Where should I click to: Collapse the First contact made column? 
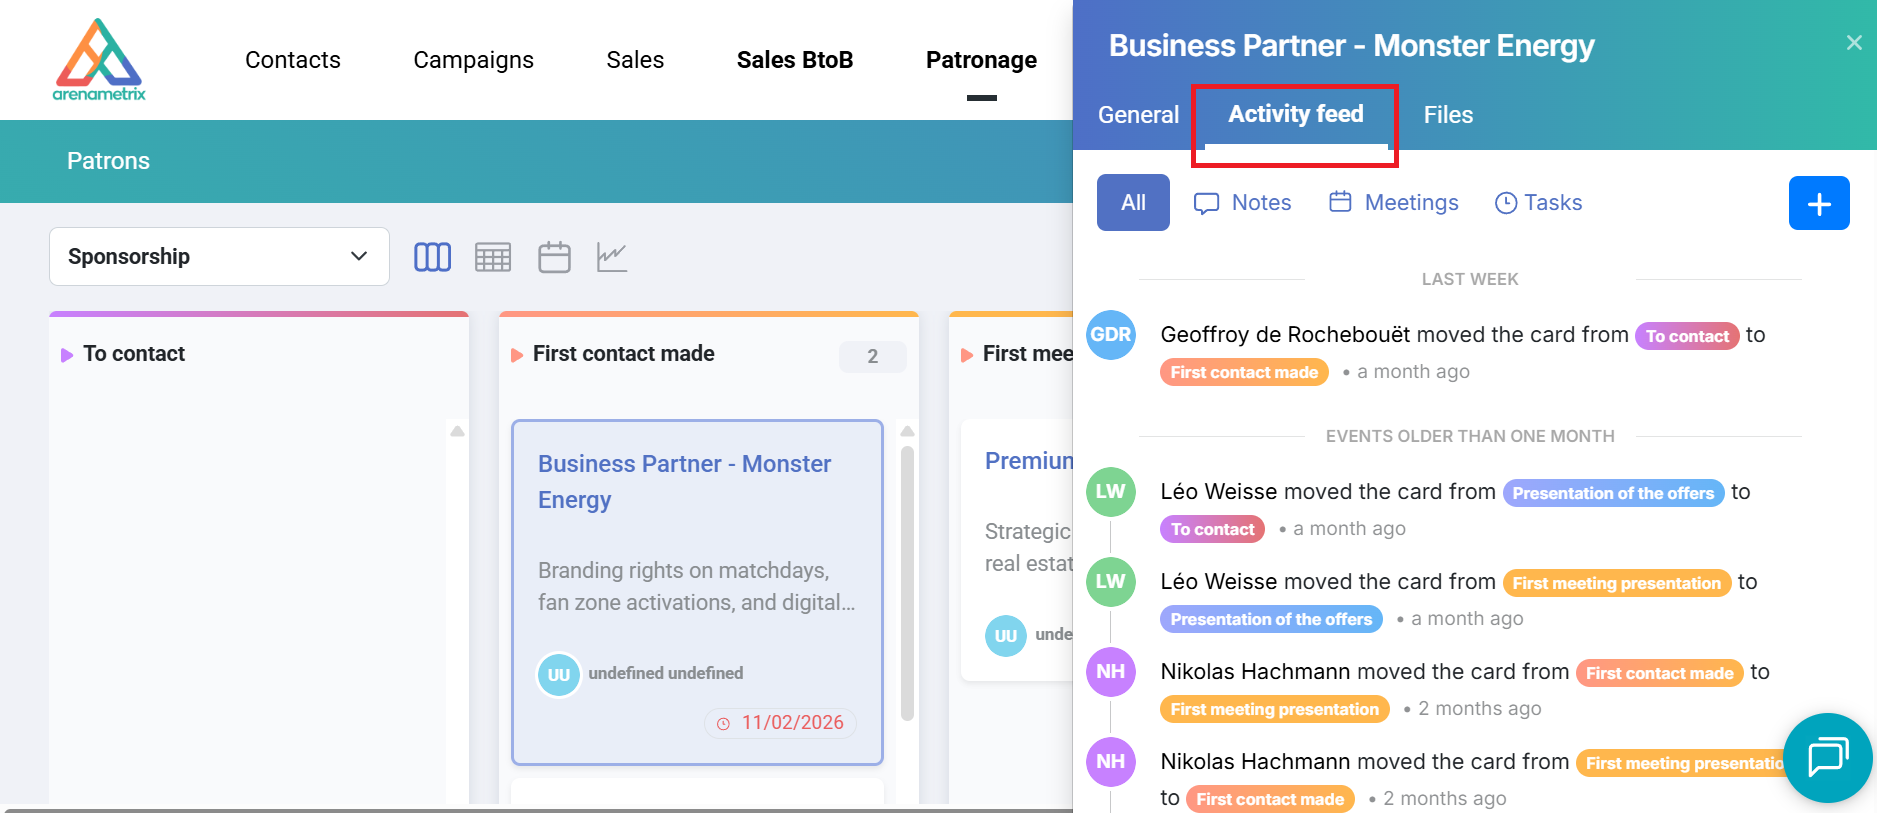[x=517, y=355]
